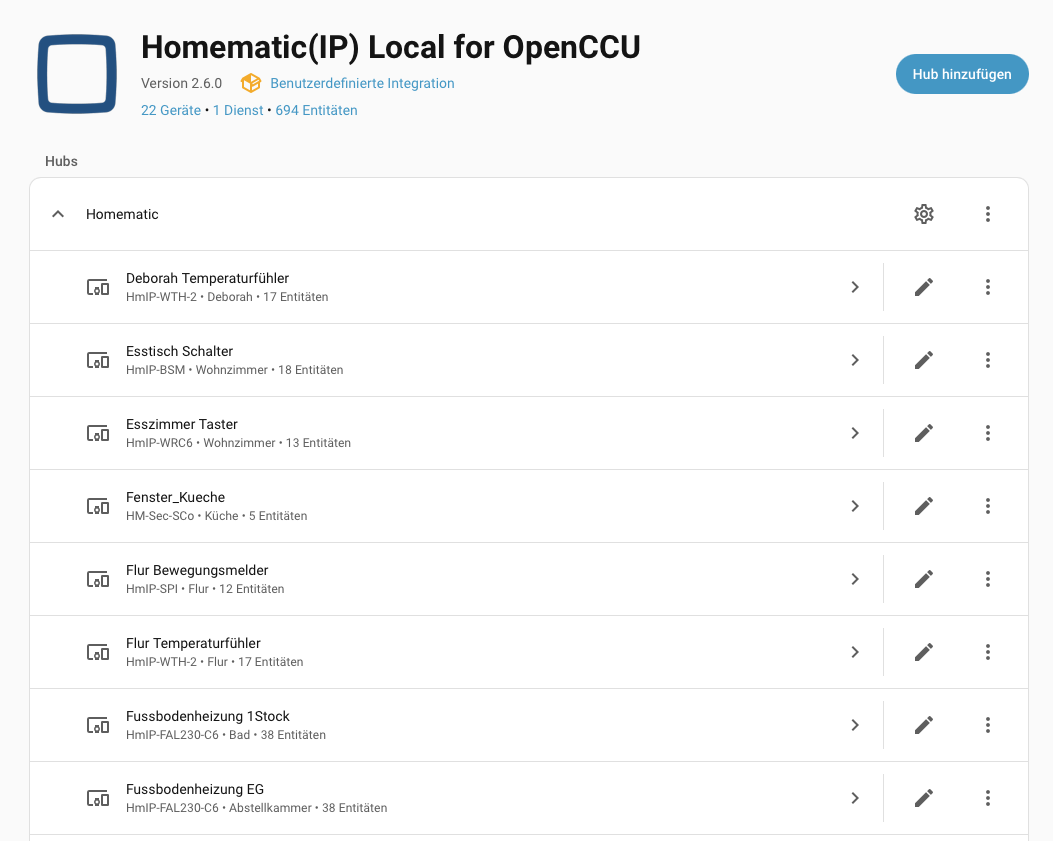Click the Homematic integration logo

point(77,74)
